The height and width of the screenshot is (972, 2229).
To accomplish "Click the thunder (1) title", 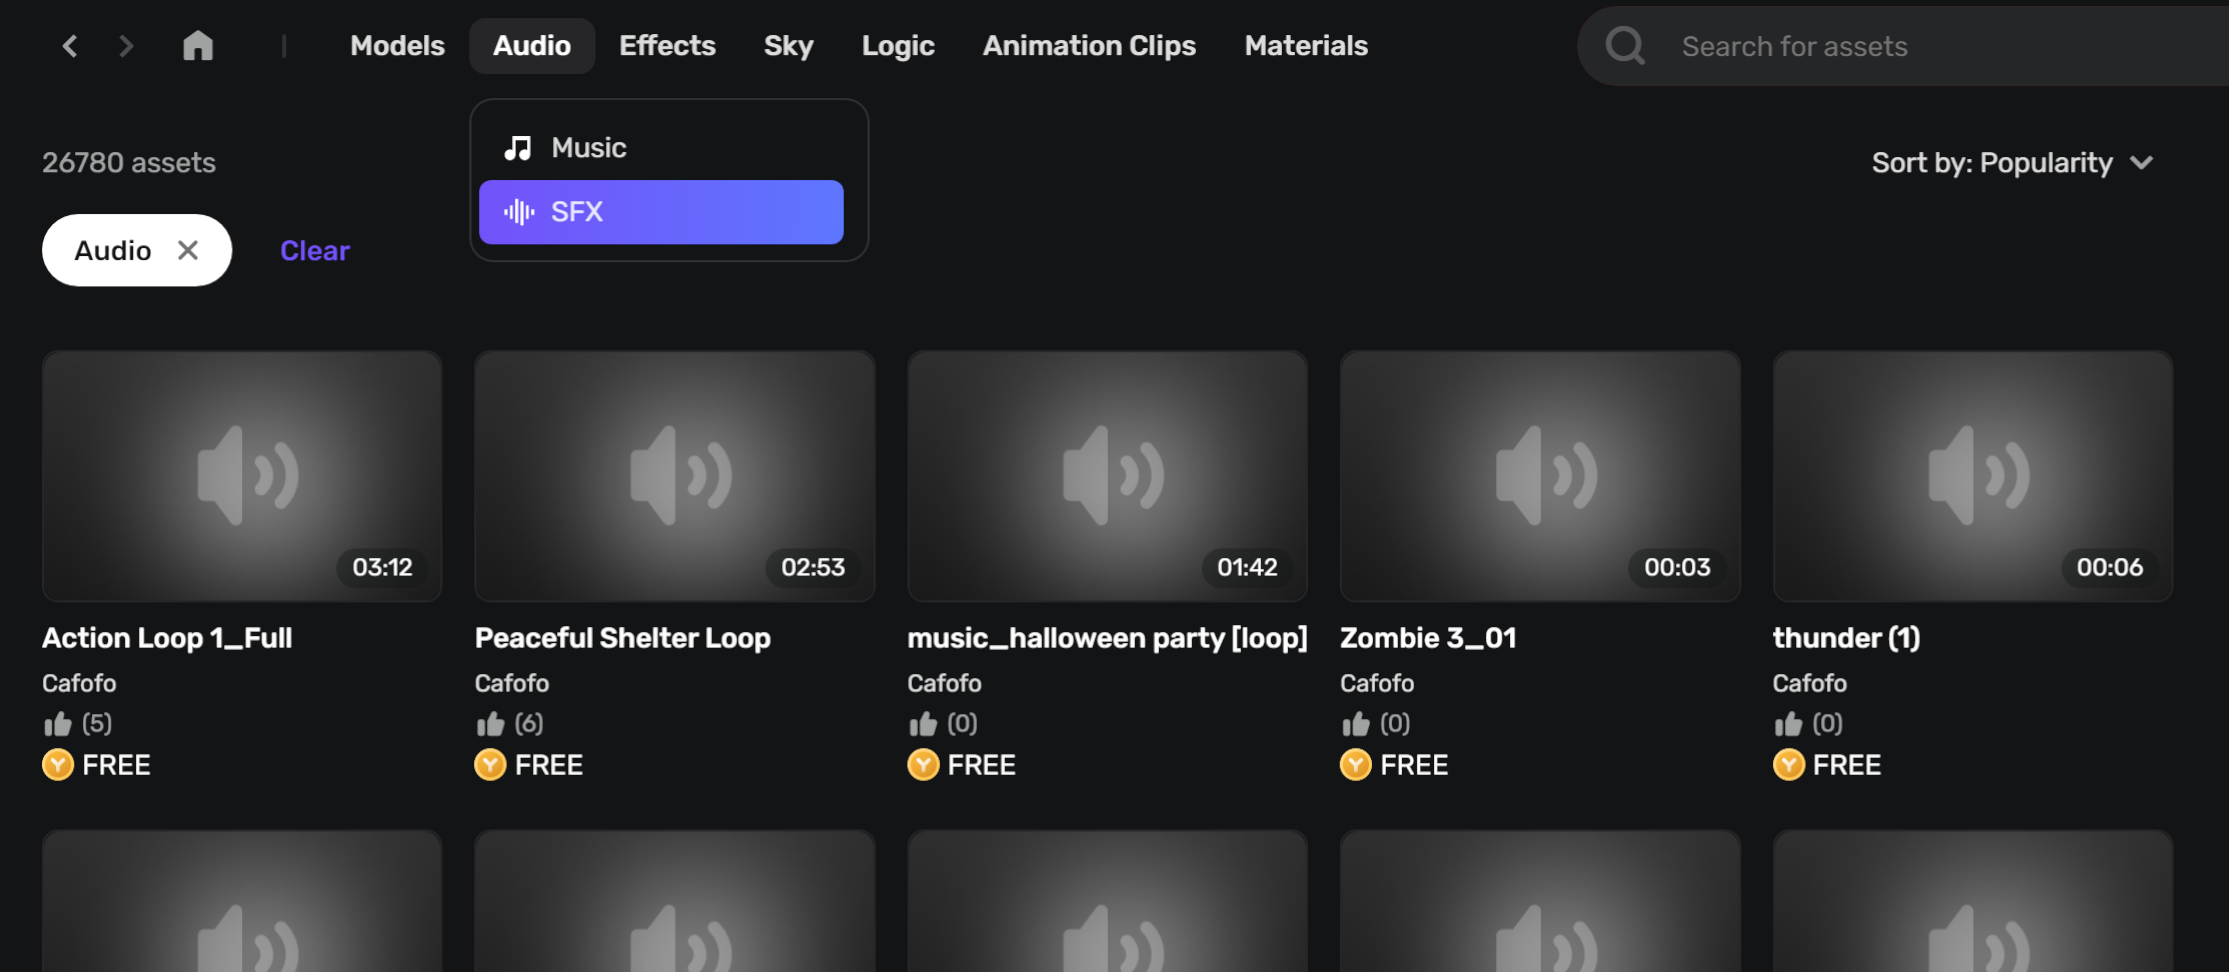I will (1846, 638).
